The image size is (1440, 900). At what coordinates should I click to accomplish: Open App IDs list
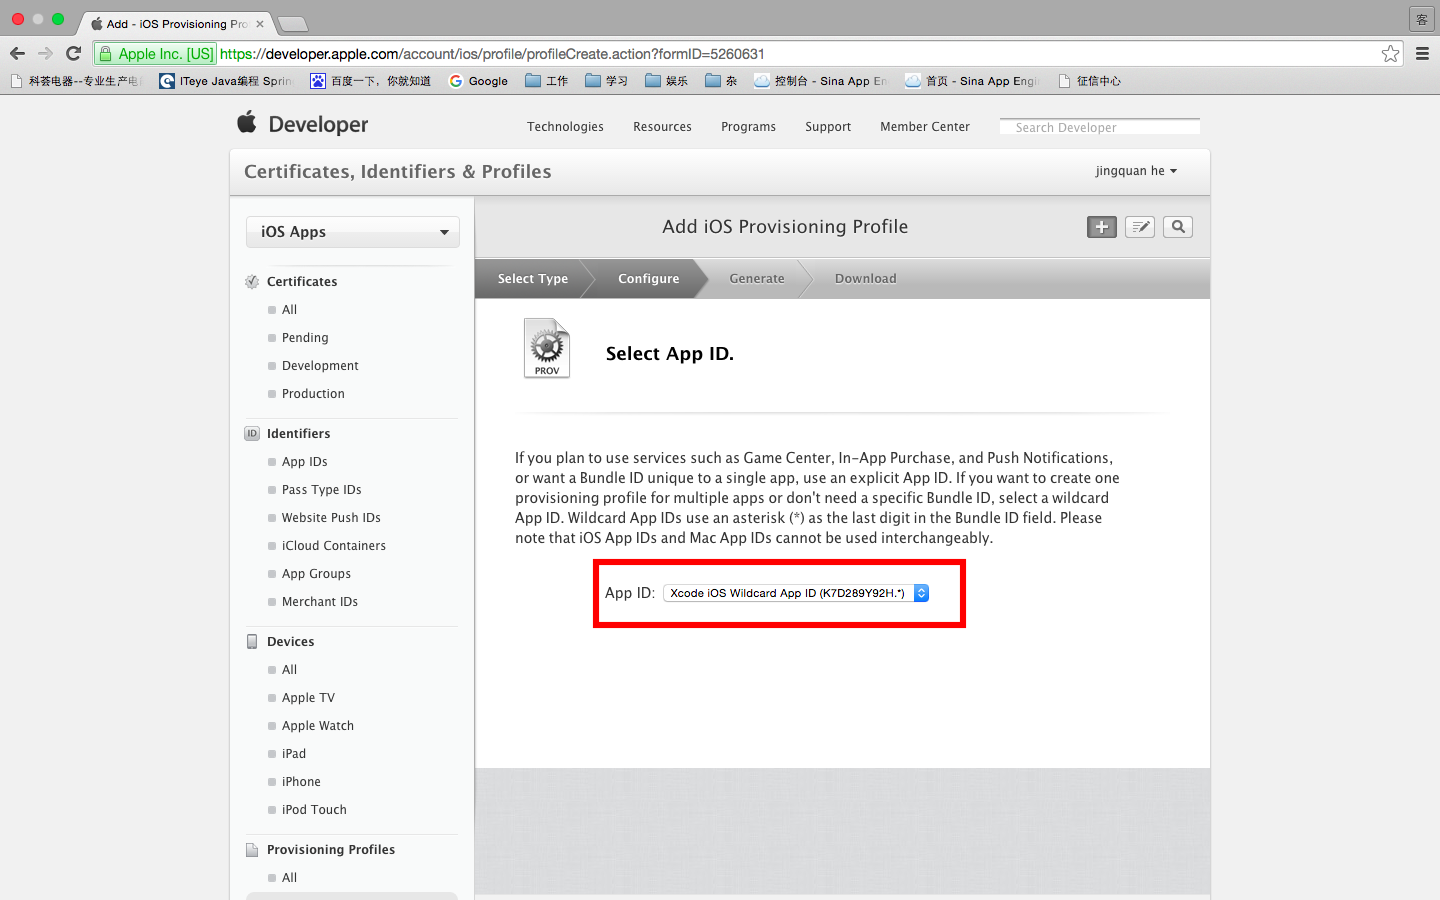point(305,462)
